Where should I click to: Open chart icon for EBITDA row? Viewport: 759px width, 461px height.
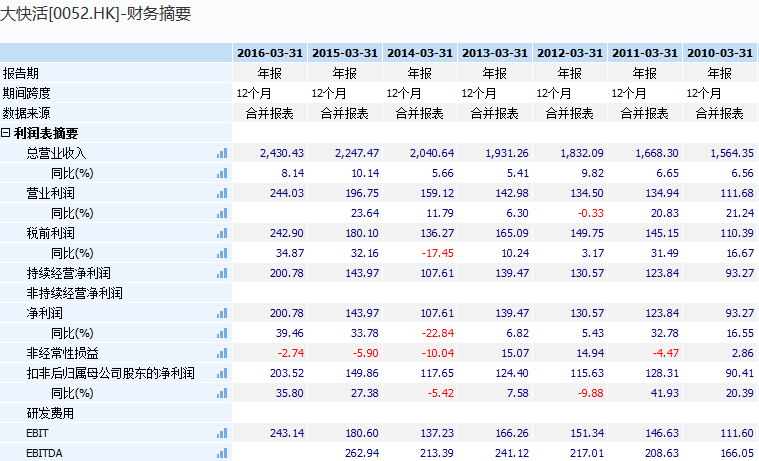pos(222,454)
